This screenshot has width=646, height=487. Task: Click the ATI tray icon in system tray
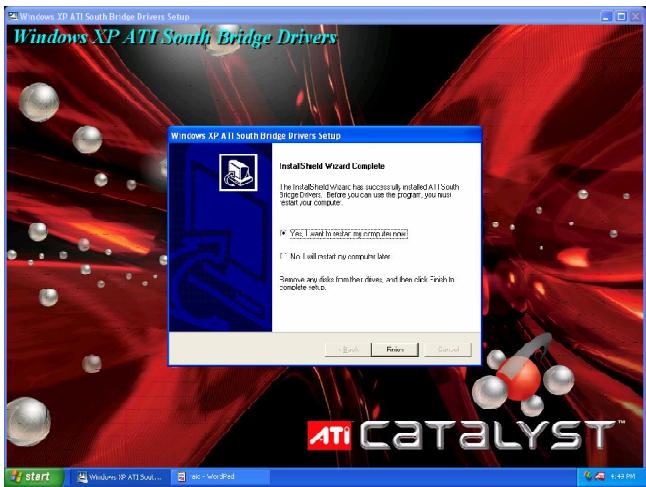pyautogui.click(x=599, y=477)
